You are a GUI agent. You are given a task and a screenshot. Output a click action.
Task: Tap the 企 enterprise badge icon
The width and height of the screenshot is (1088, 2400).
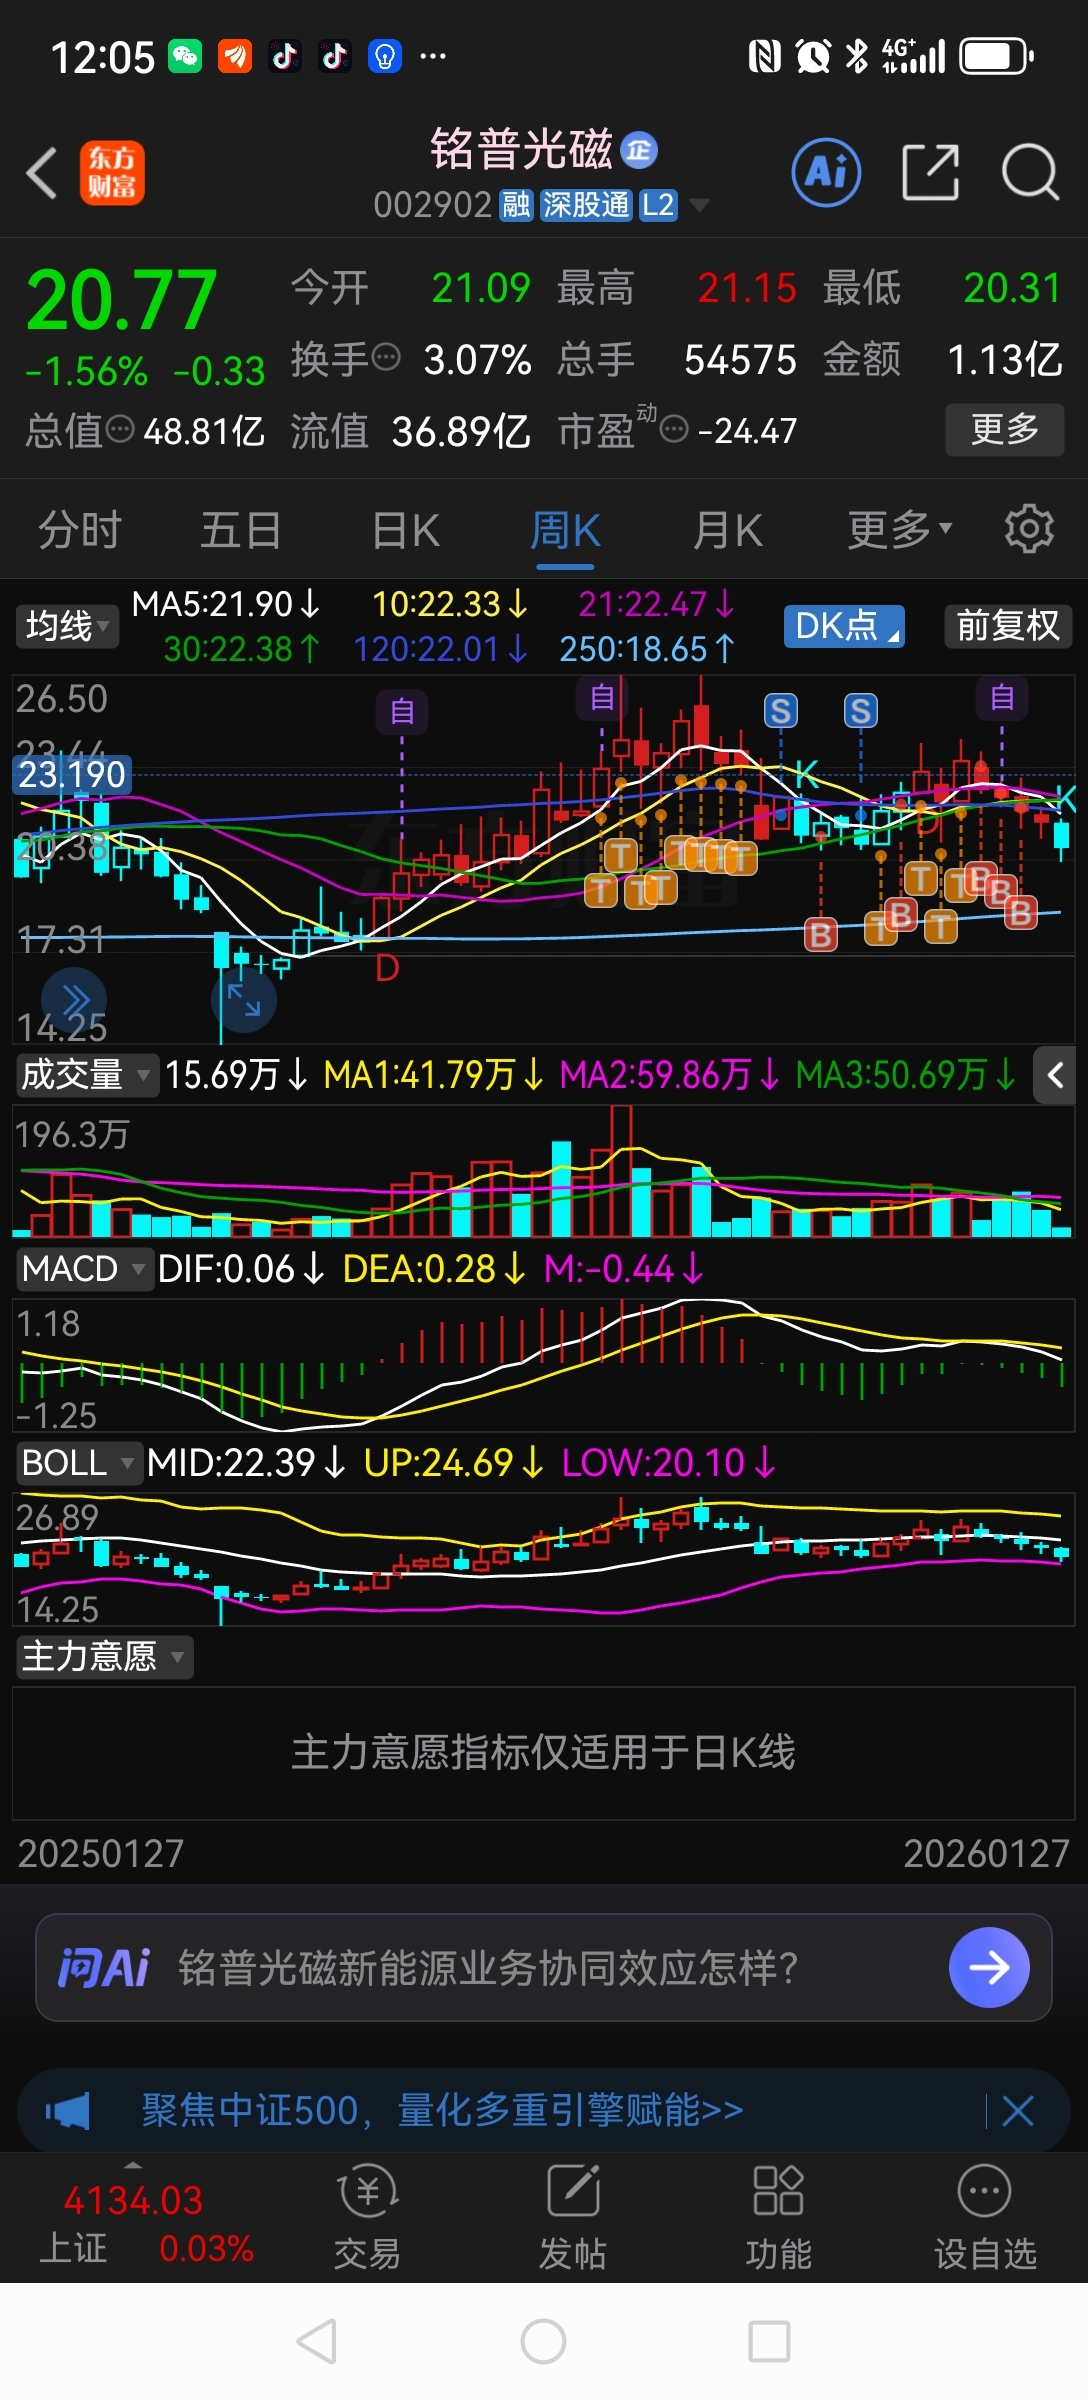coord(639,150)
